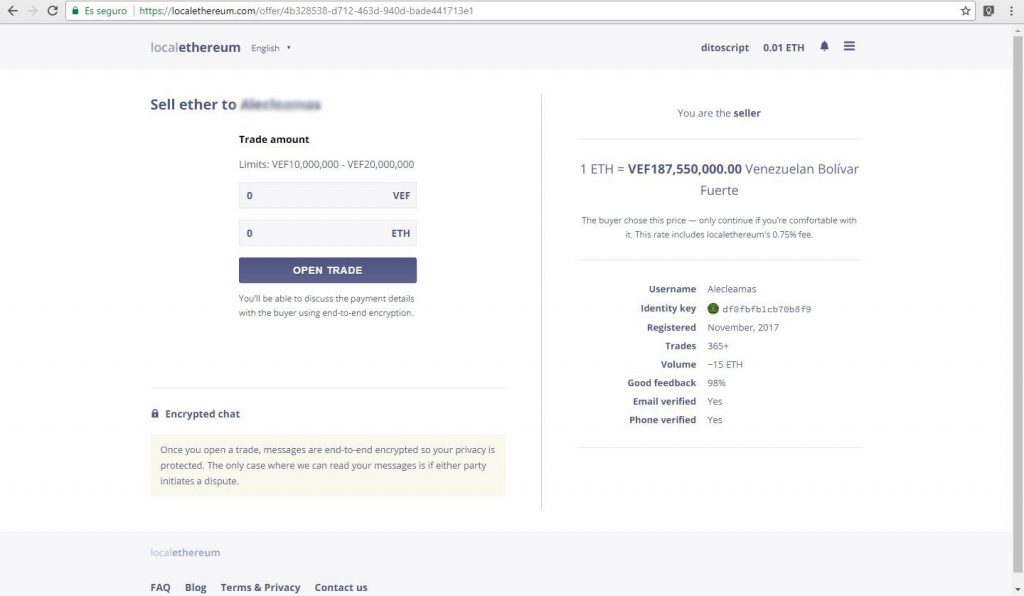1024x596 pixels.
Task: Click the 365+ trades value
Action: [x=718, y=346]
